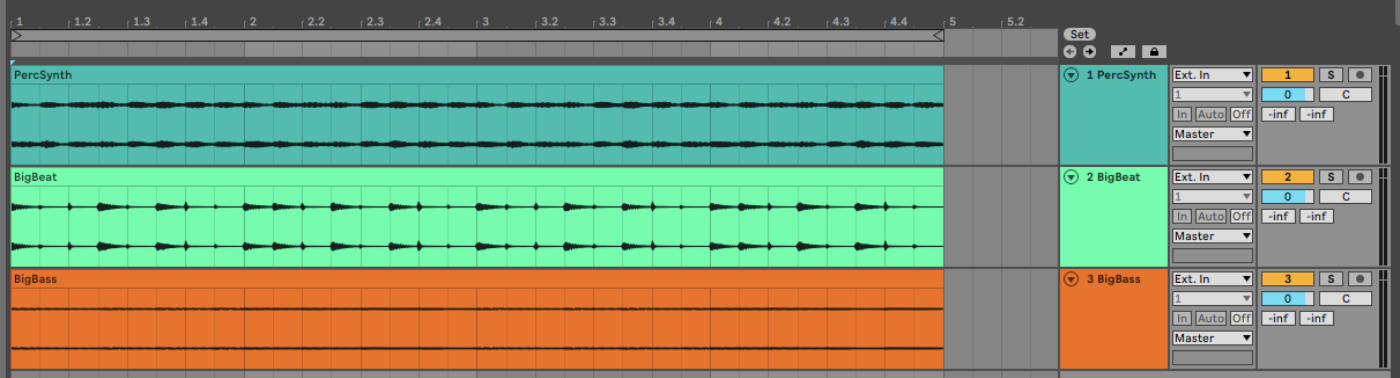Enable Auto monitoring on PercSynth
The height and width of the screenshot is (378, 1400).
point(1211,114)
